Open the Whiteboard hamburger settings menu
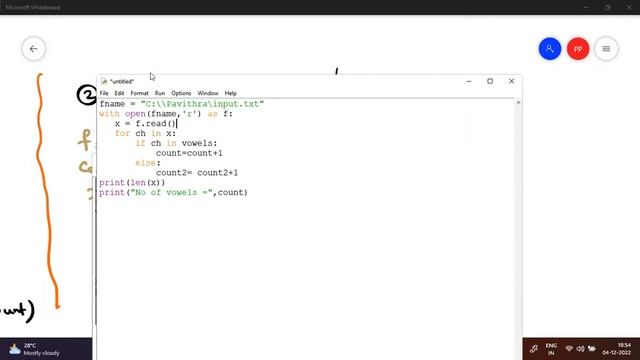Image resolution: width=640 pixels, height=360 pixels. coord(606,49)
